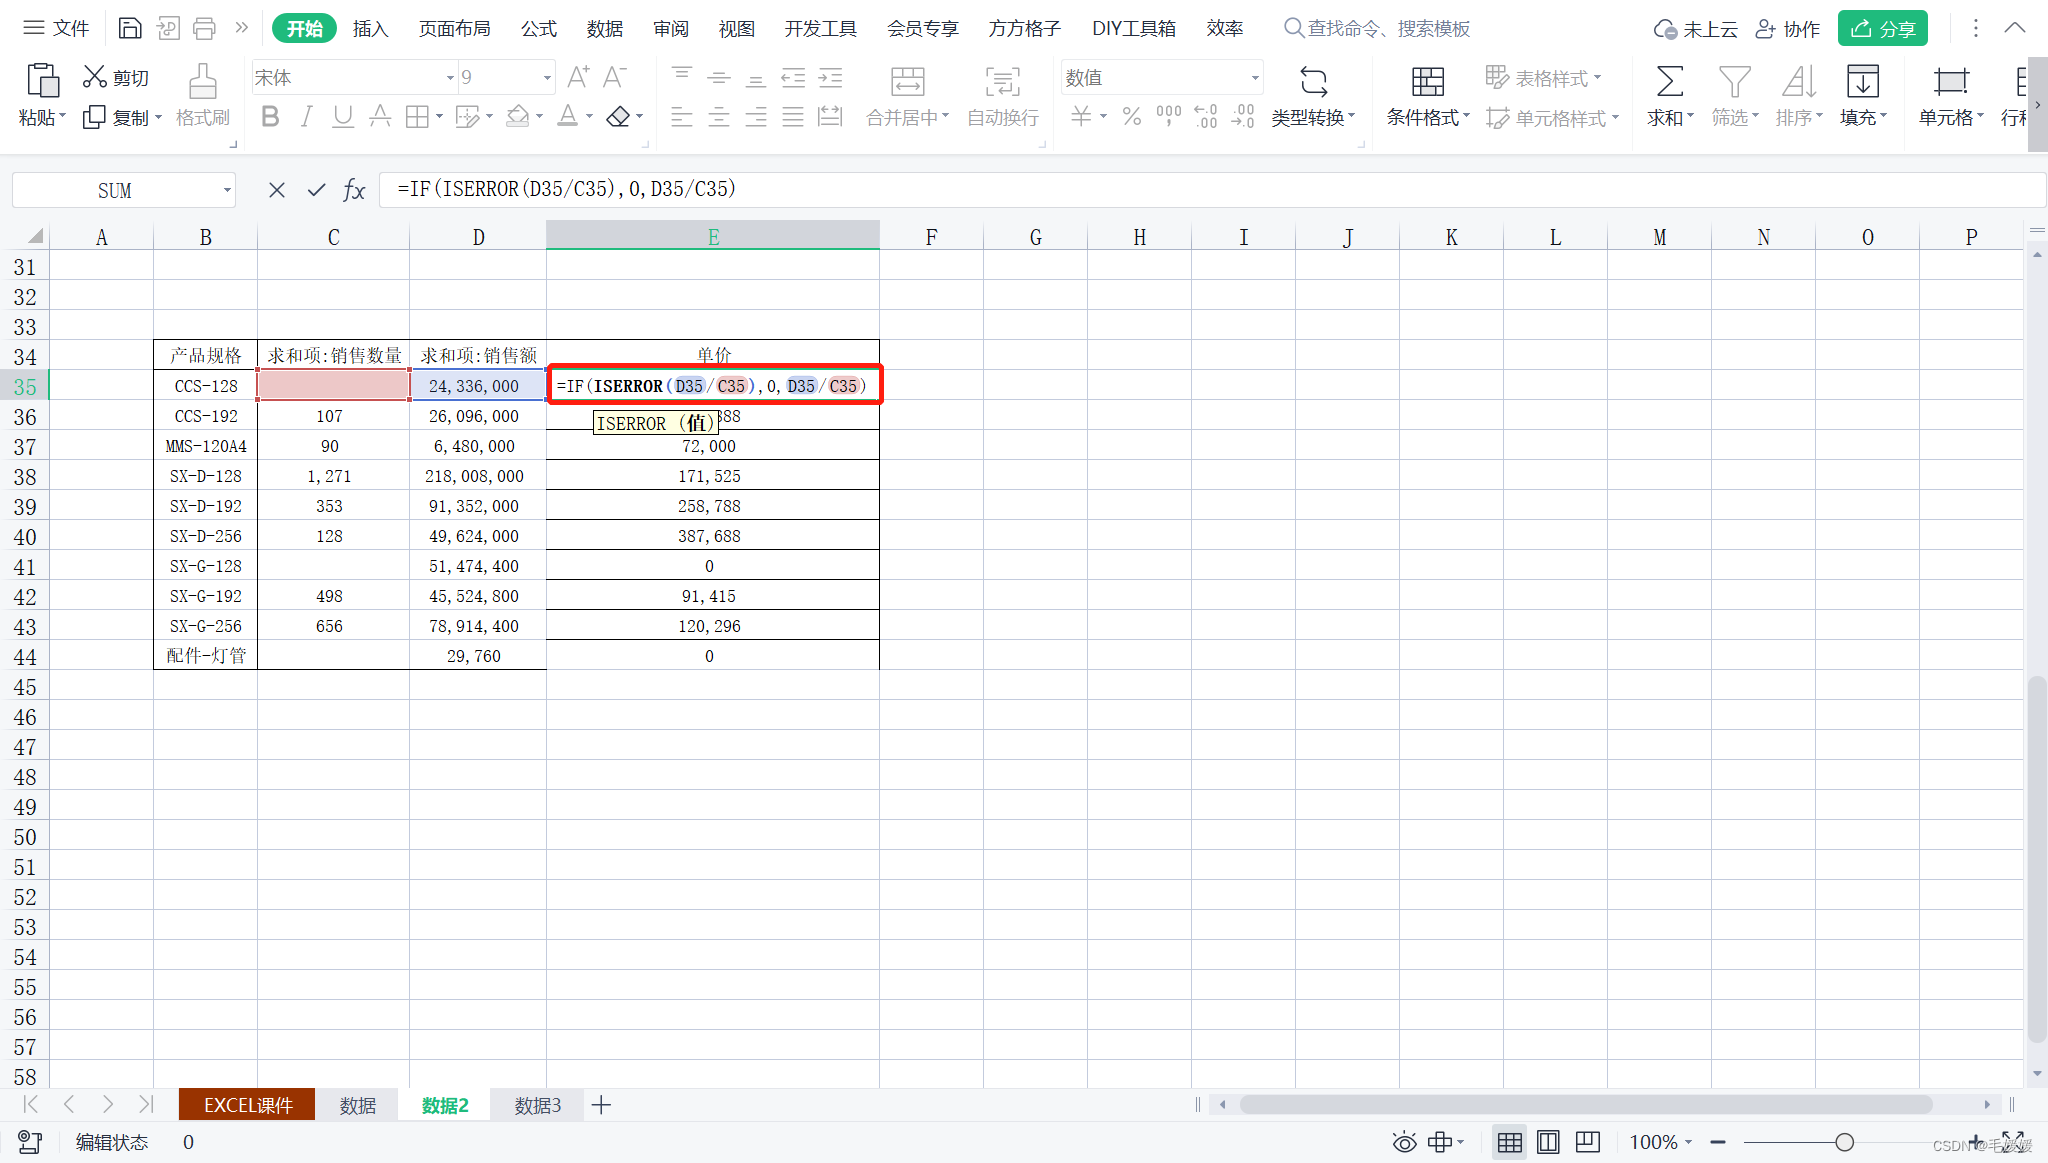The height and width of the screenshot is (1163, 2048).
Task: Click the Cut scissors icon
Action: coord(95,77)
